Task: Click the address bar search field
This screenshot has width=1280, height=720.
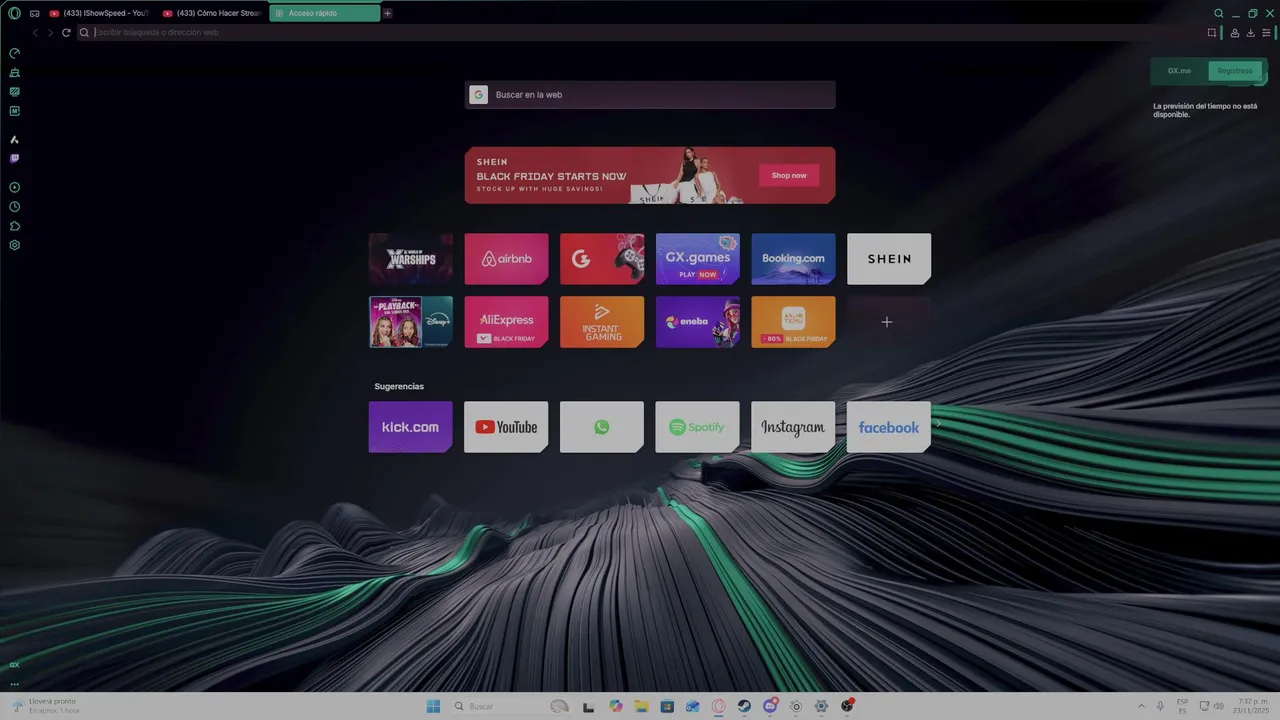Action: pyautogui.click(x=640, y=32)
